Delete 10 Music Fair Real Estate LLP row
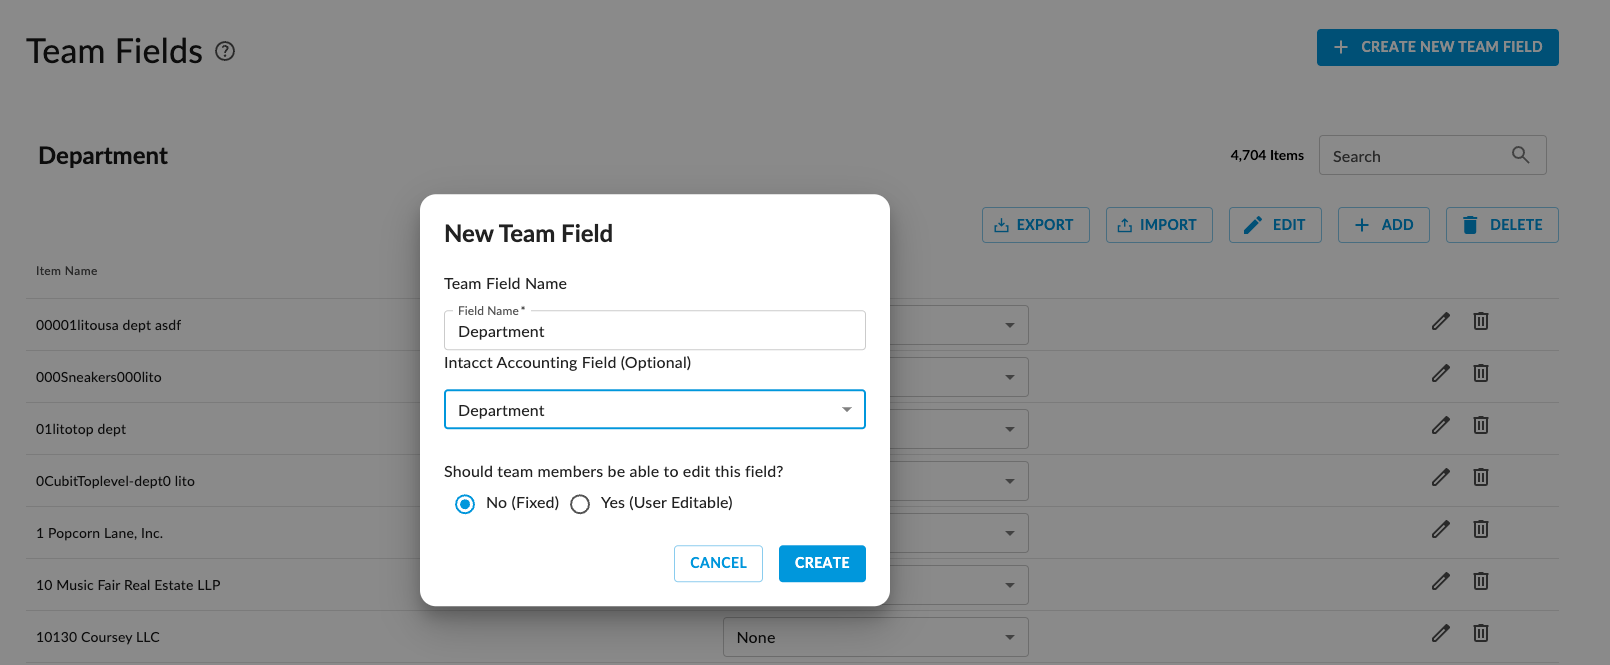The image size is (1610, 665). 1481,581
